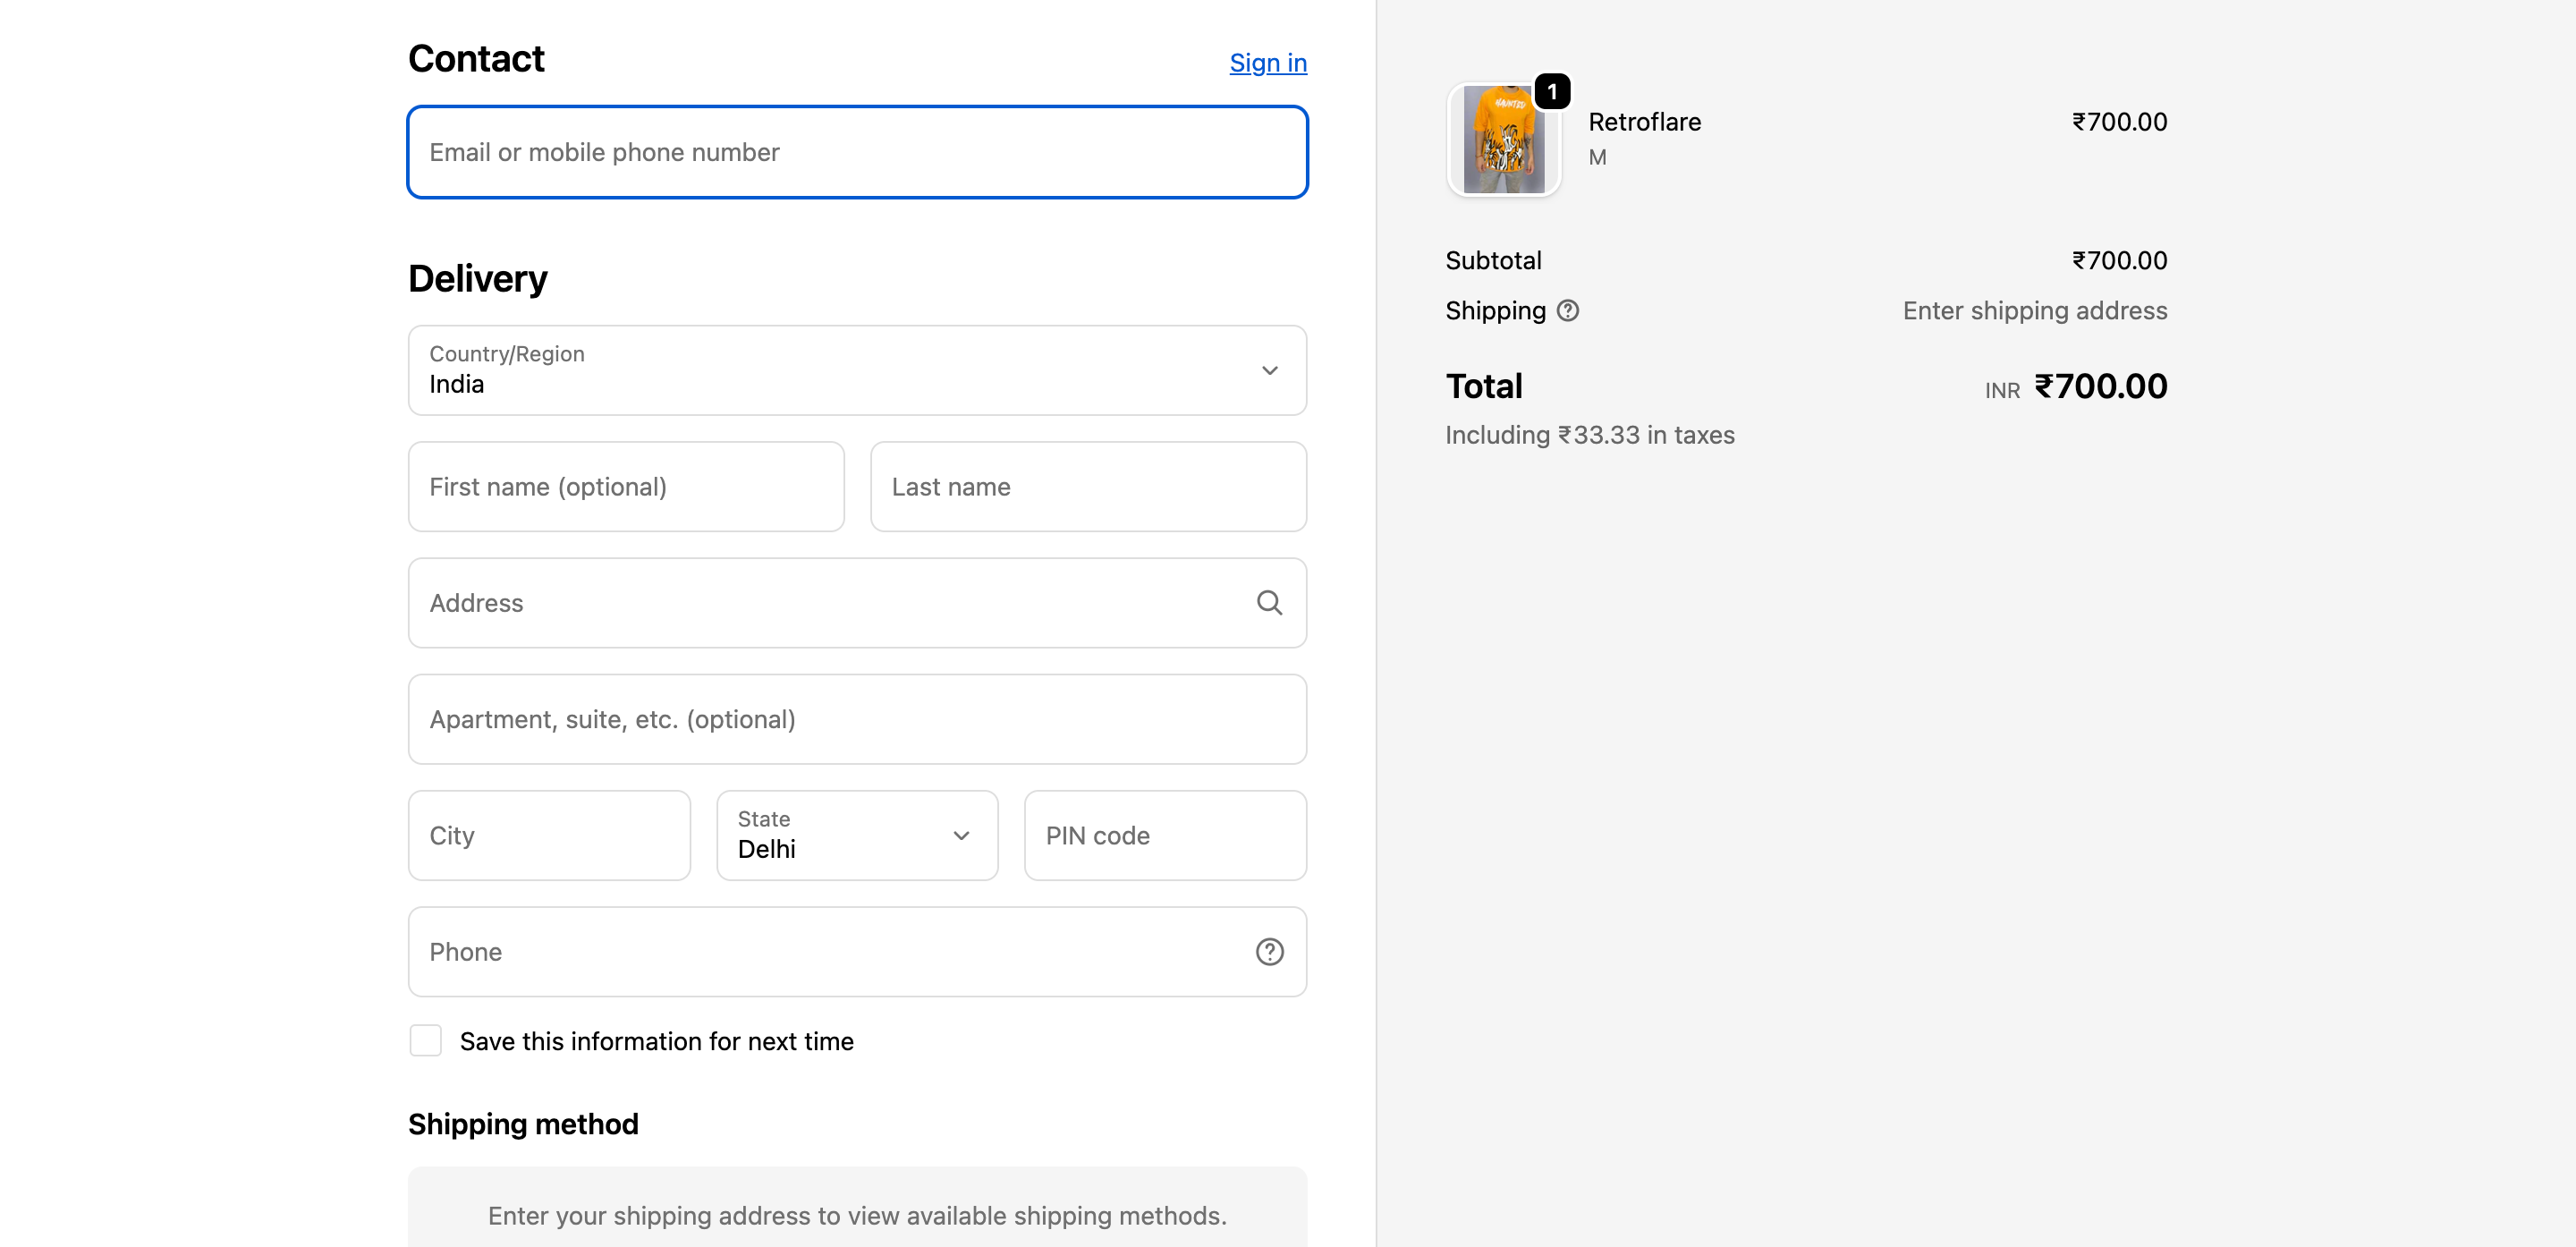Viewport: 2576px width, 1247px height.
Task: Click the Apartment, suite, etc. field
Action: pyautogui.click(x=856, y=719)
